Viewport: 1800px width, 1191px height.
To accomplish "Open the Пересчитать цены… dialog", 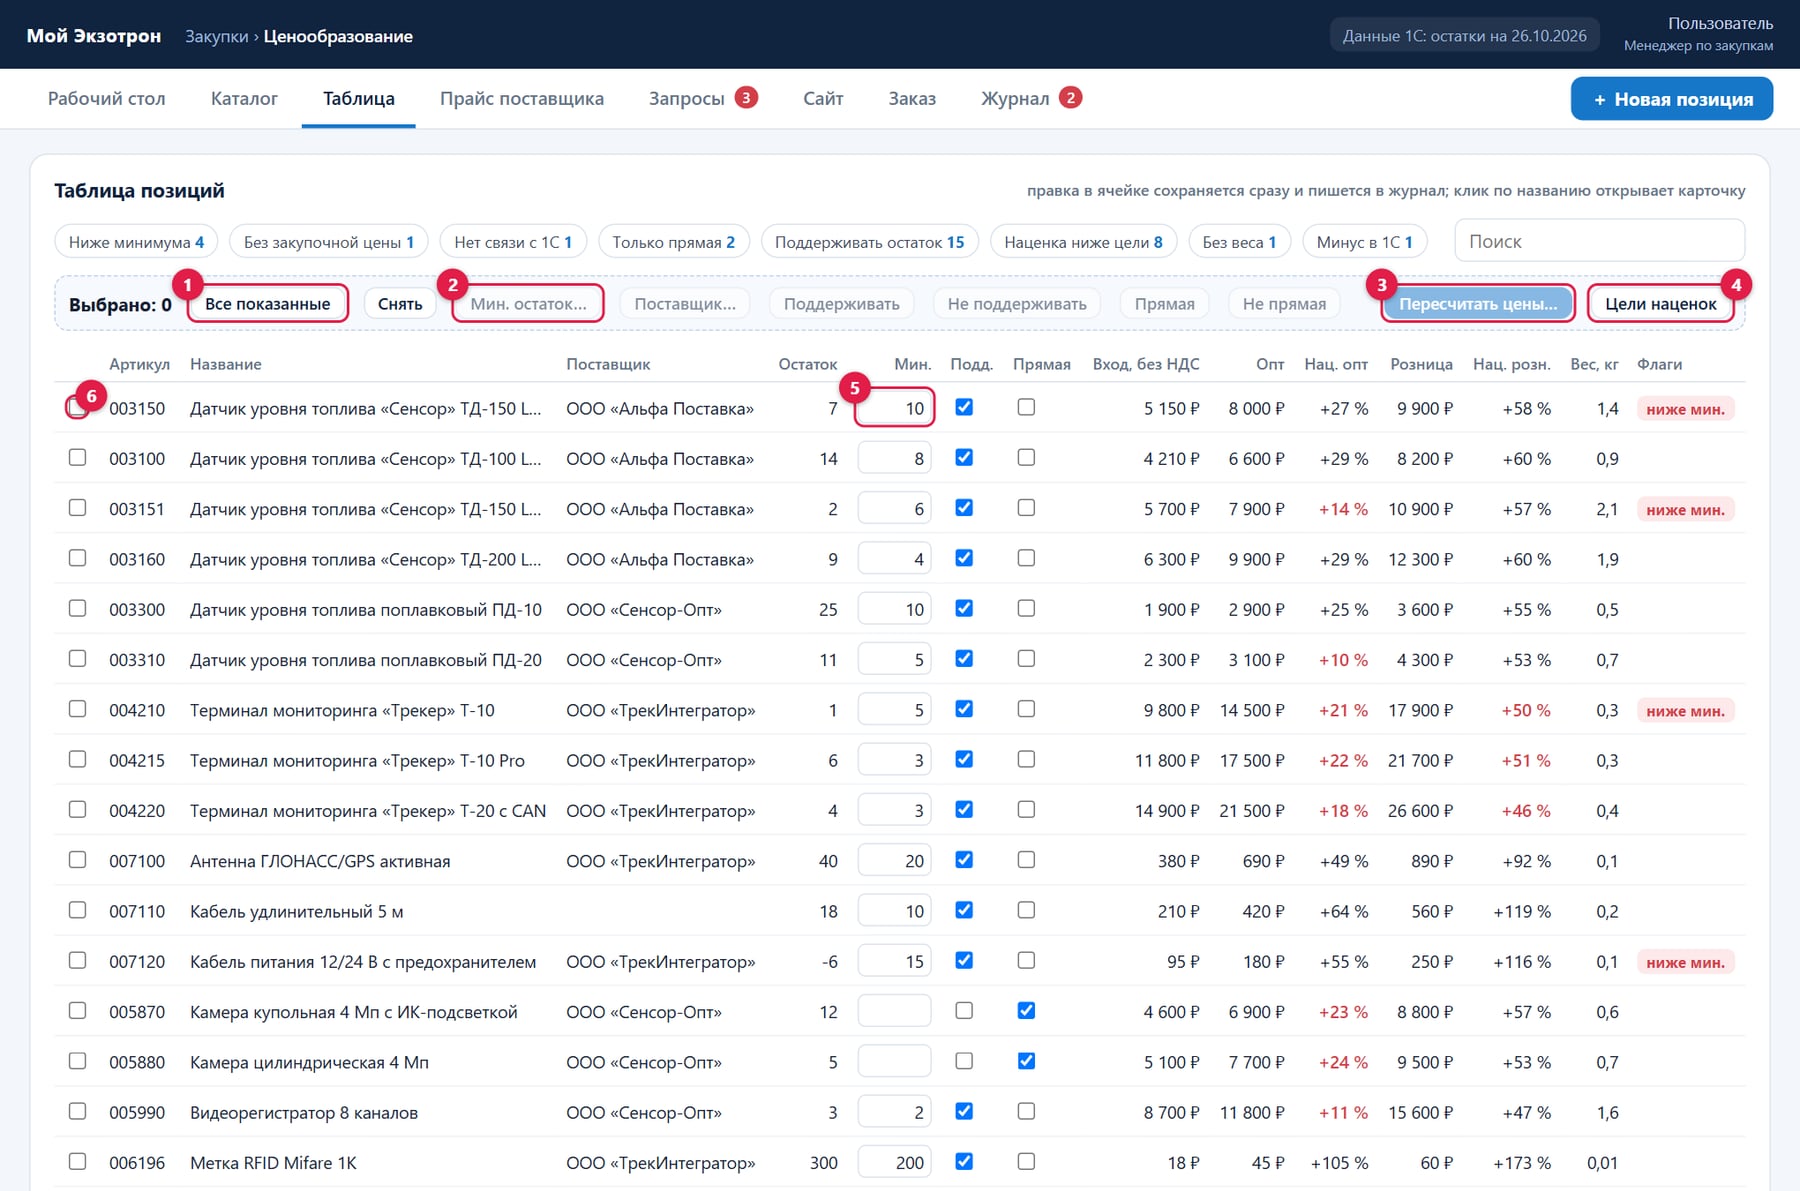I will 1478,304.
